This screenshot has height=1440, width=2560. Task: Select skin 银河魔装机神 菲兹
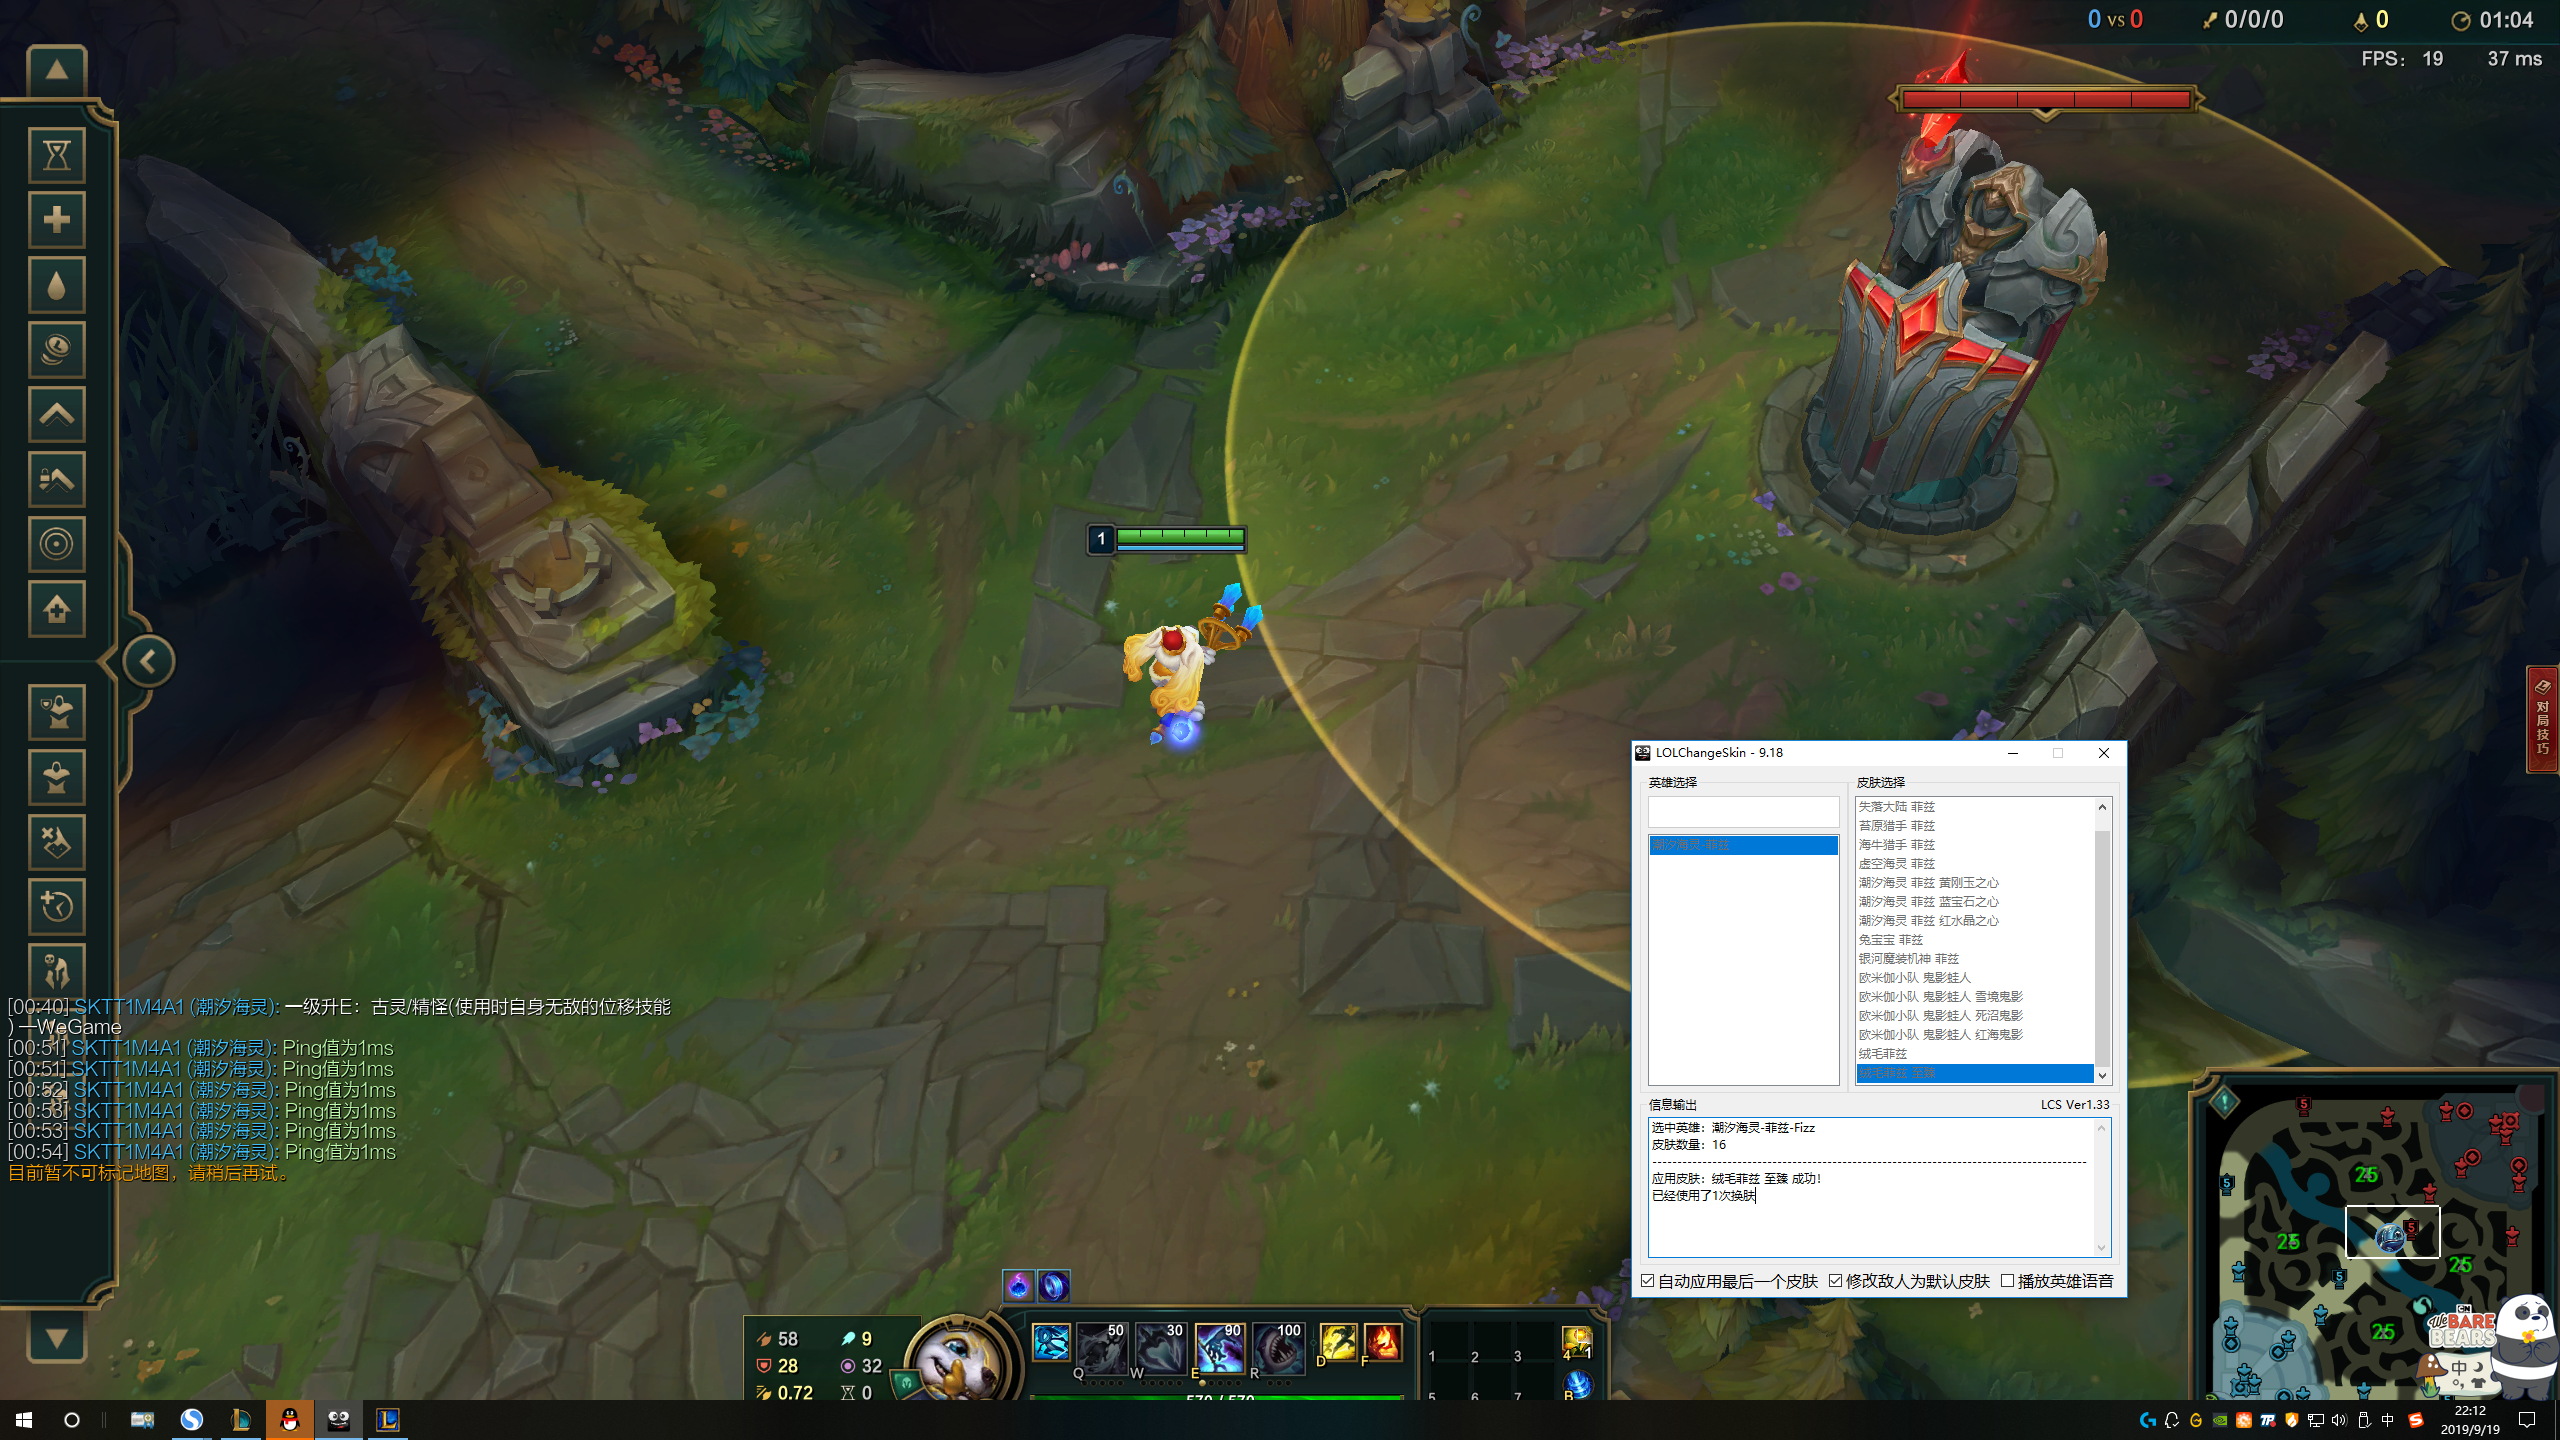[x=1974, y=958]
